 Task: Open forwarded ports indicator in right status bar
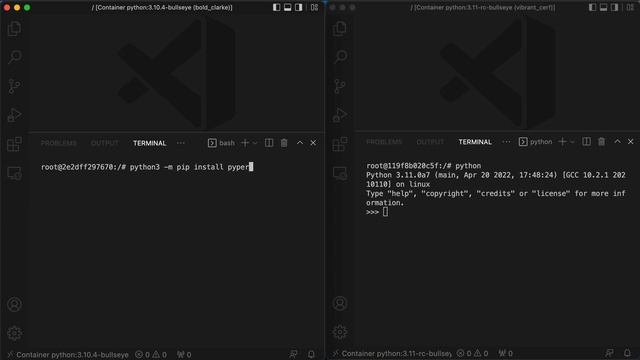[505, 353]
